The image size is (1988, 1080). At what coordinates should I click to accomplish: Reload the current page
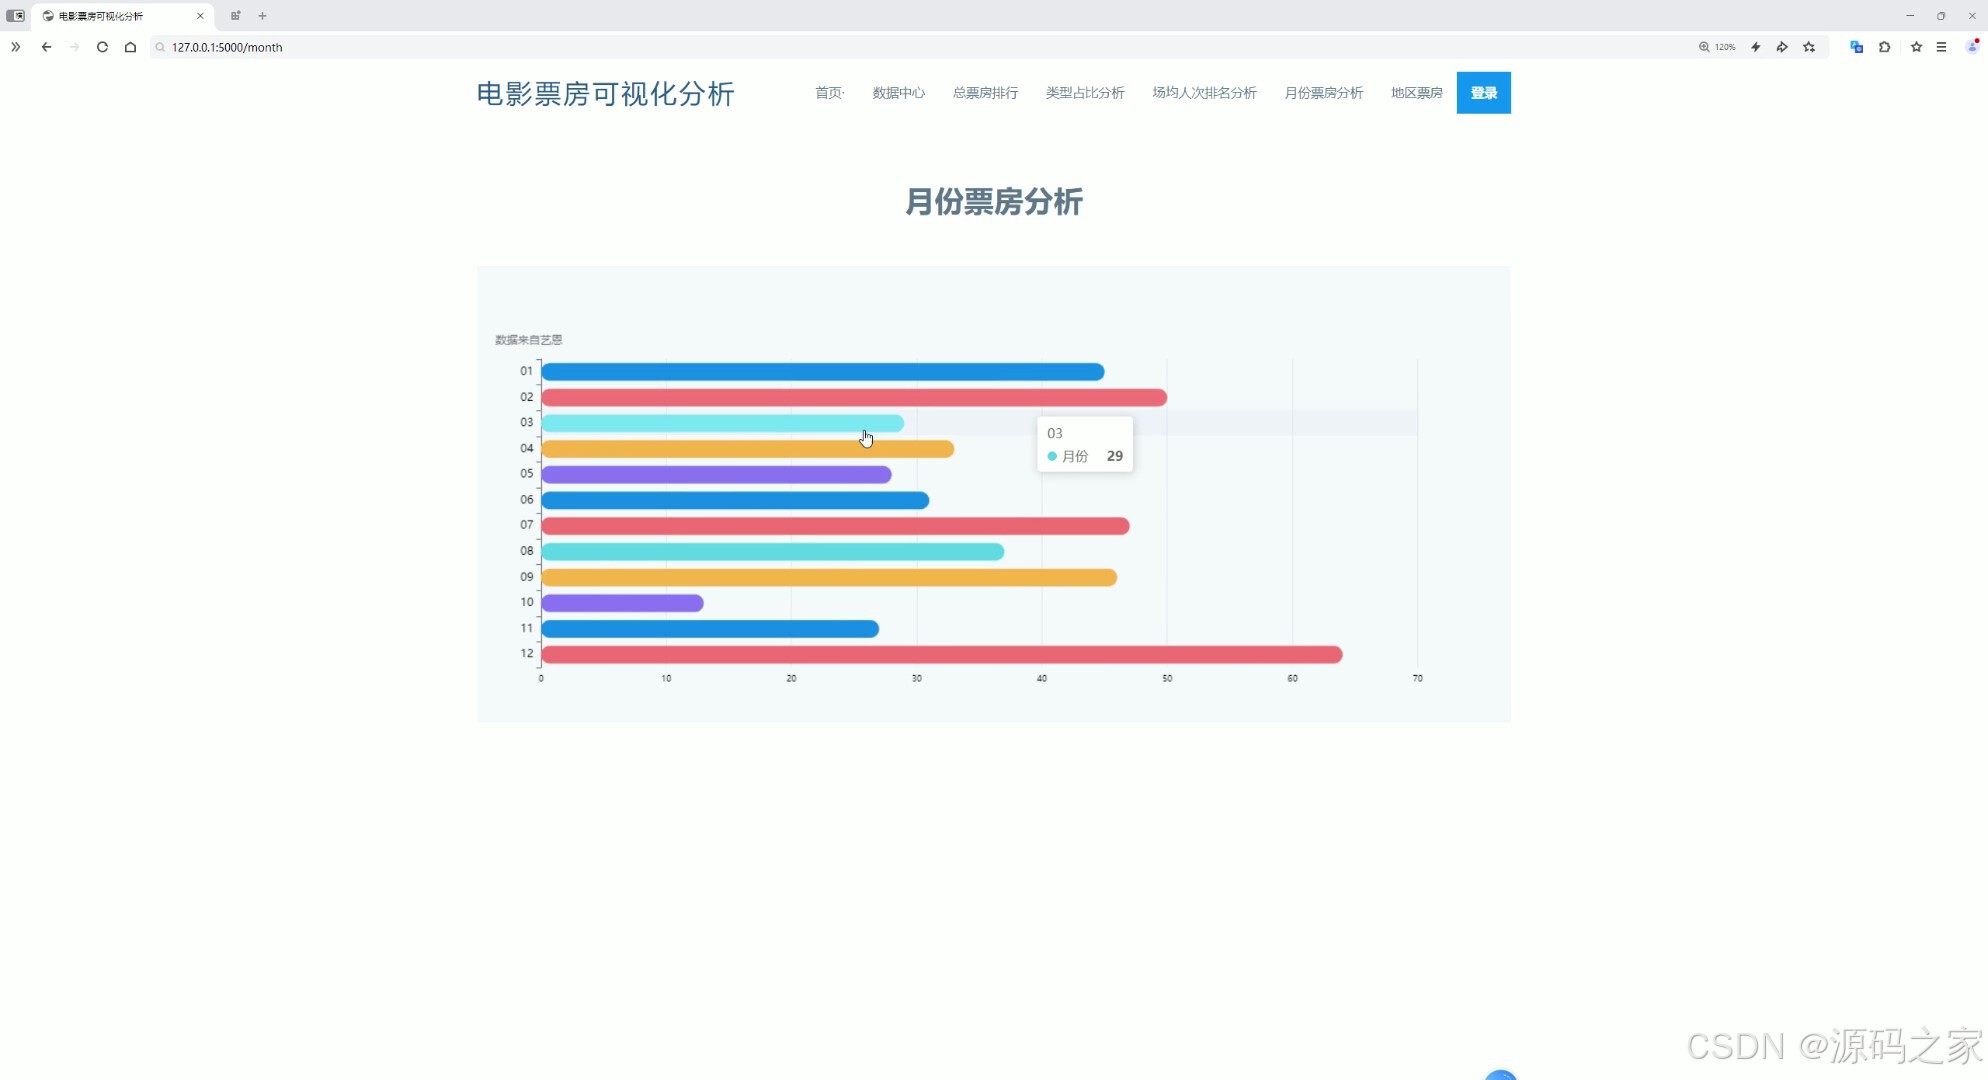click(x=102, y=47)
